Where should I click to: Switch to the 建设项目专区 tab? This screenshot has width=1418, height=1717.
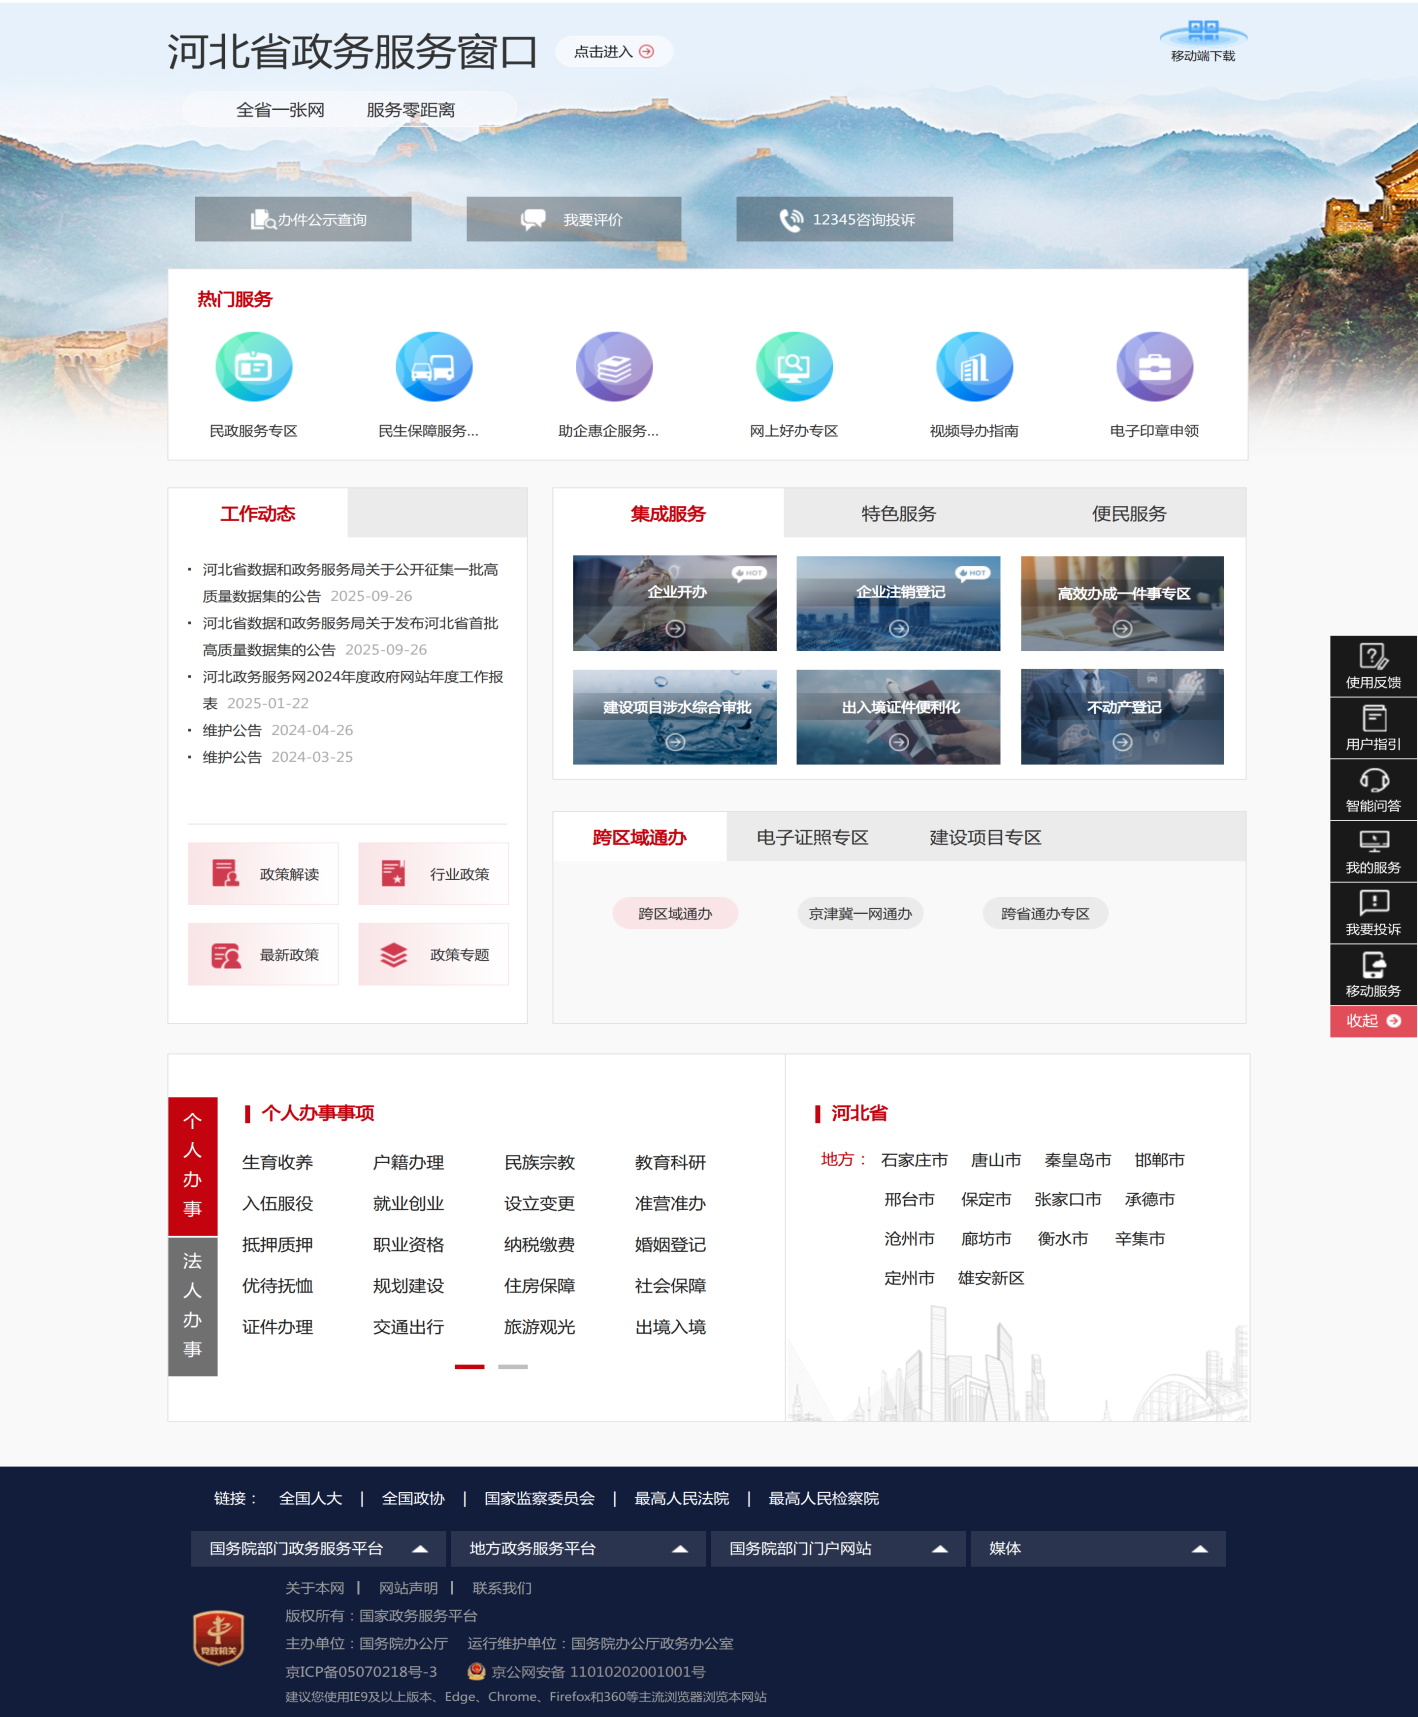tap(986, 837)
